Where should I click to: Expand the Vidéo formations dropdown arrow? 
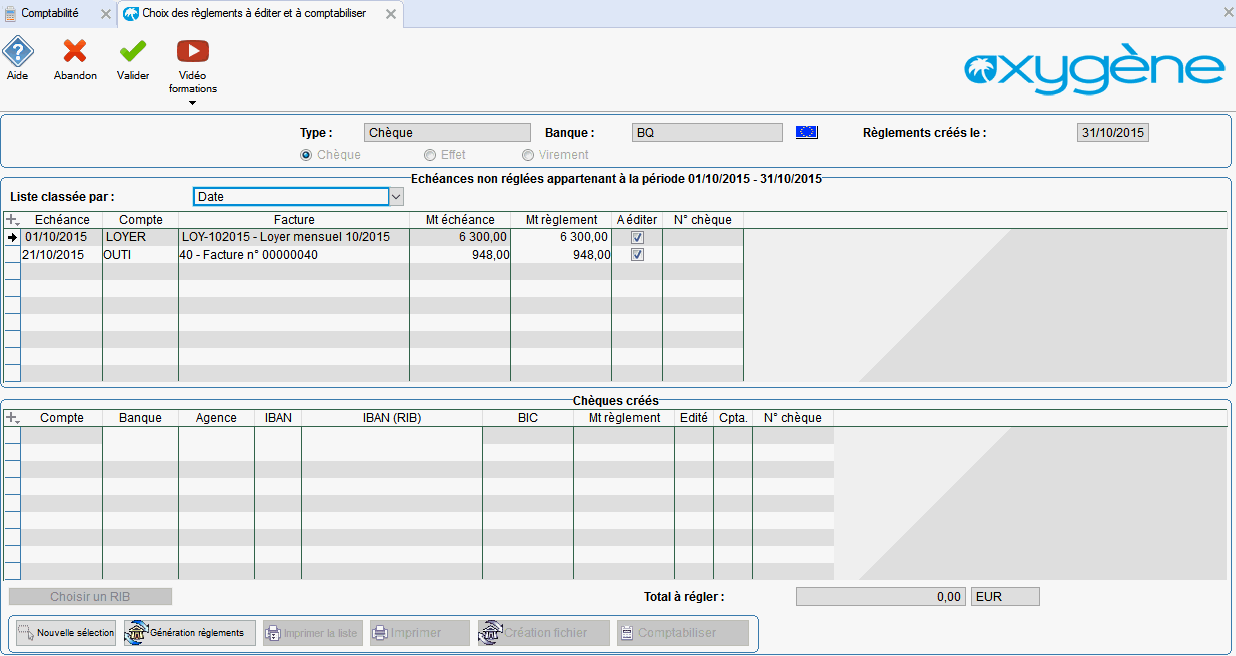pyautogui.click(x=193, y=103)
